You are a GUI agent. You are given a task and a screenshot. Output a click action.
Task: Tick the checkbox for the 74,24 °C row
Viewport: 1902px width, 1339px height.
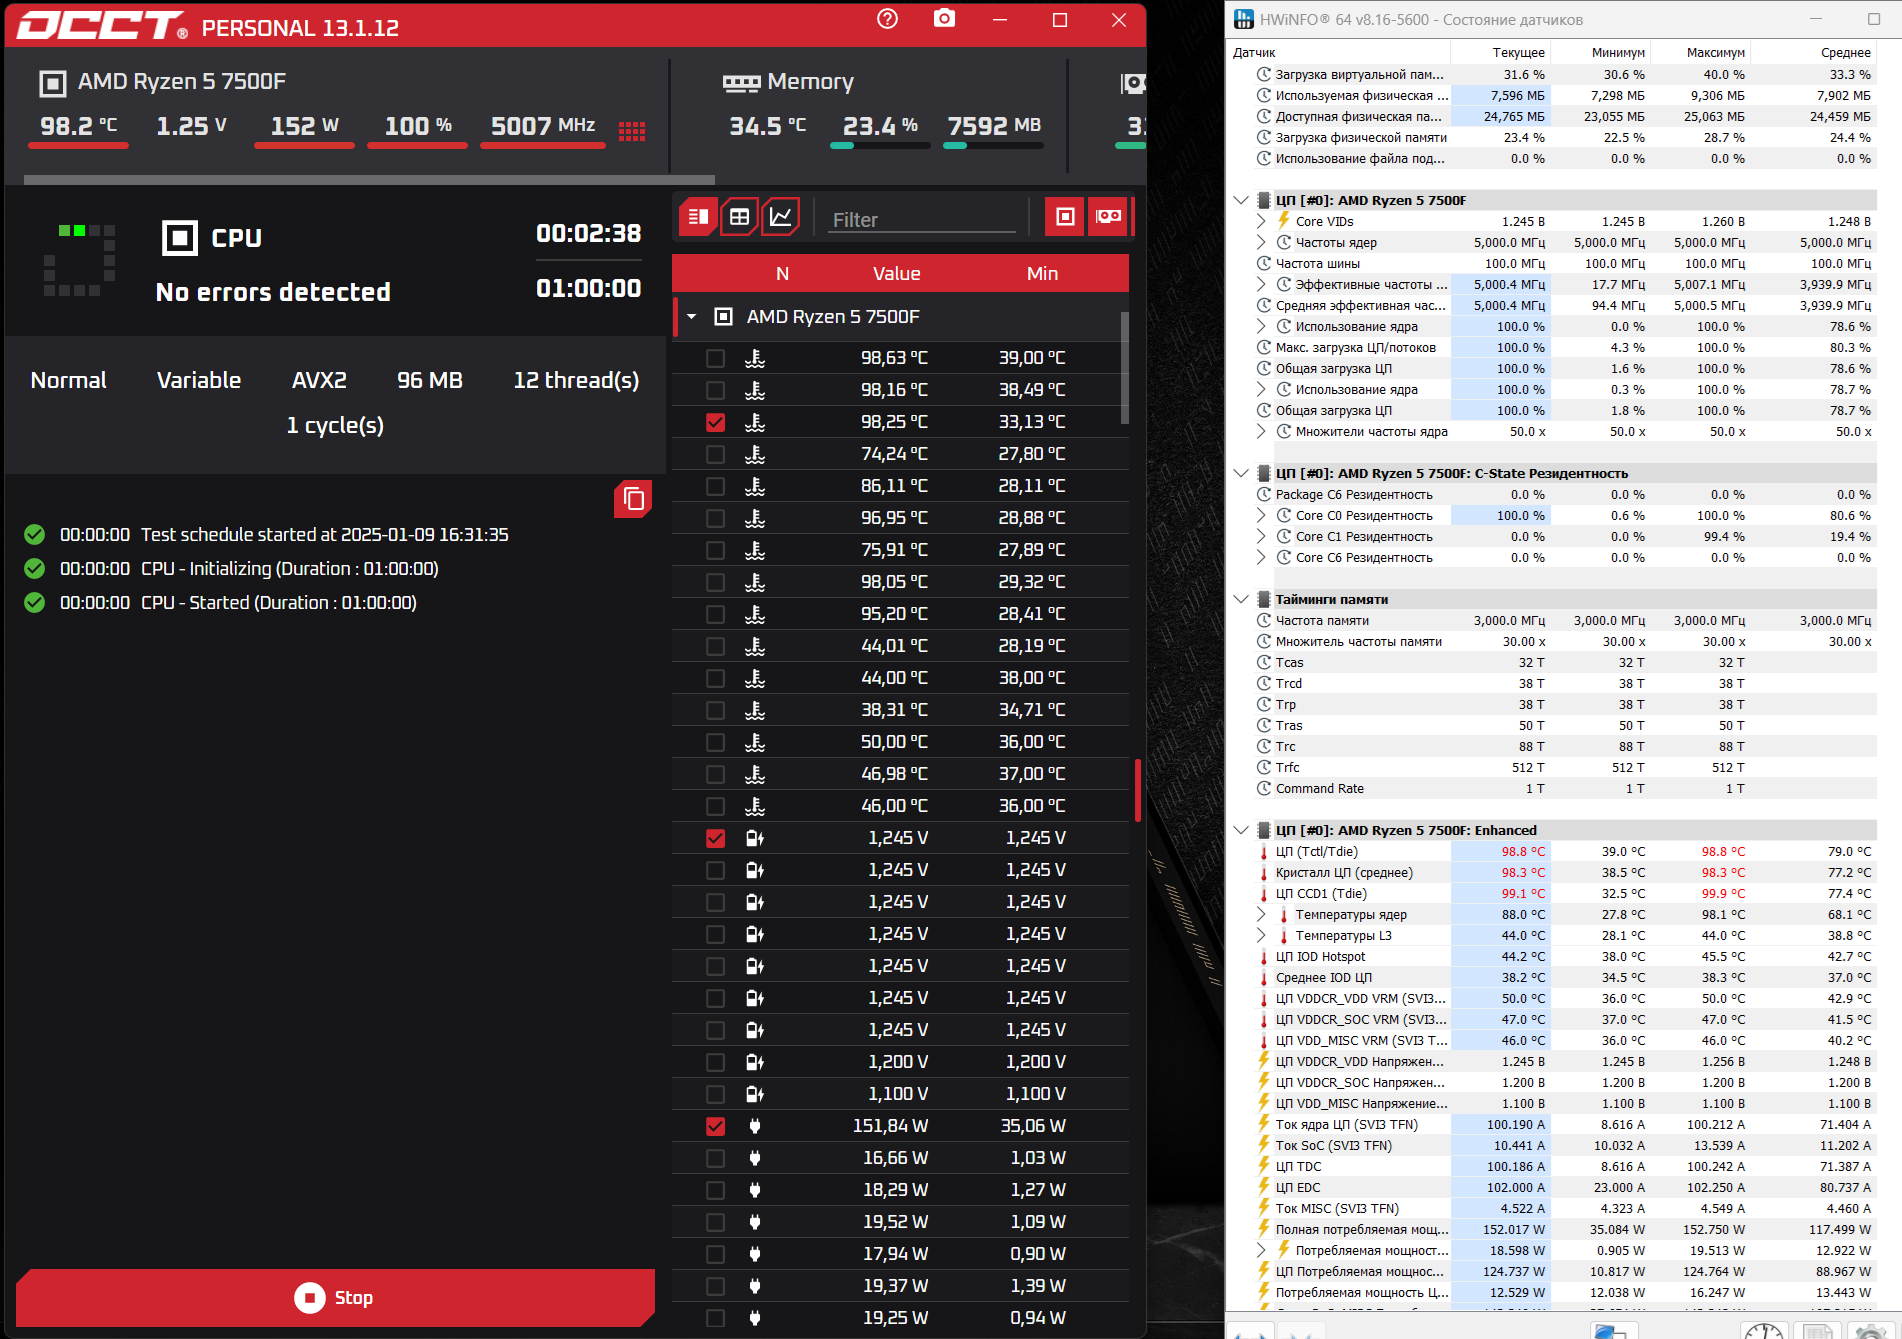[715, 454]
